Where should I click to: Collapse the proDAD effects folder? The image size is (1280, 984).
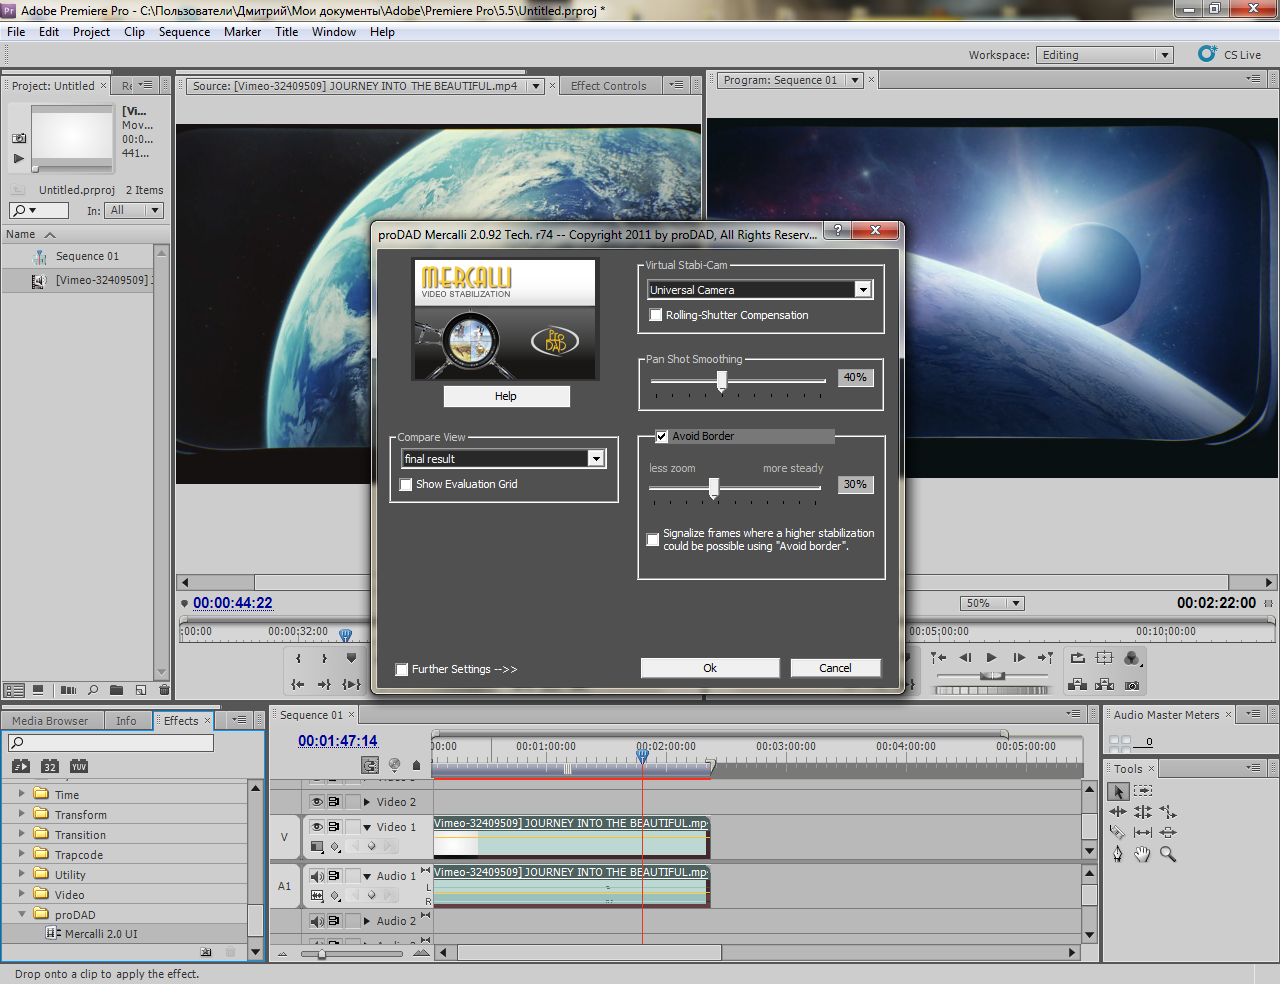22,914
